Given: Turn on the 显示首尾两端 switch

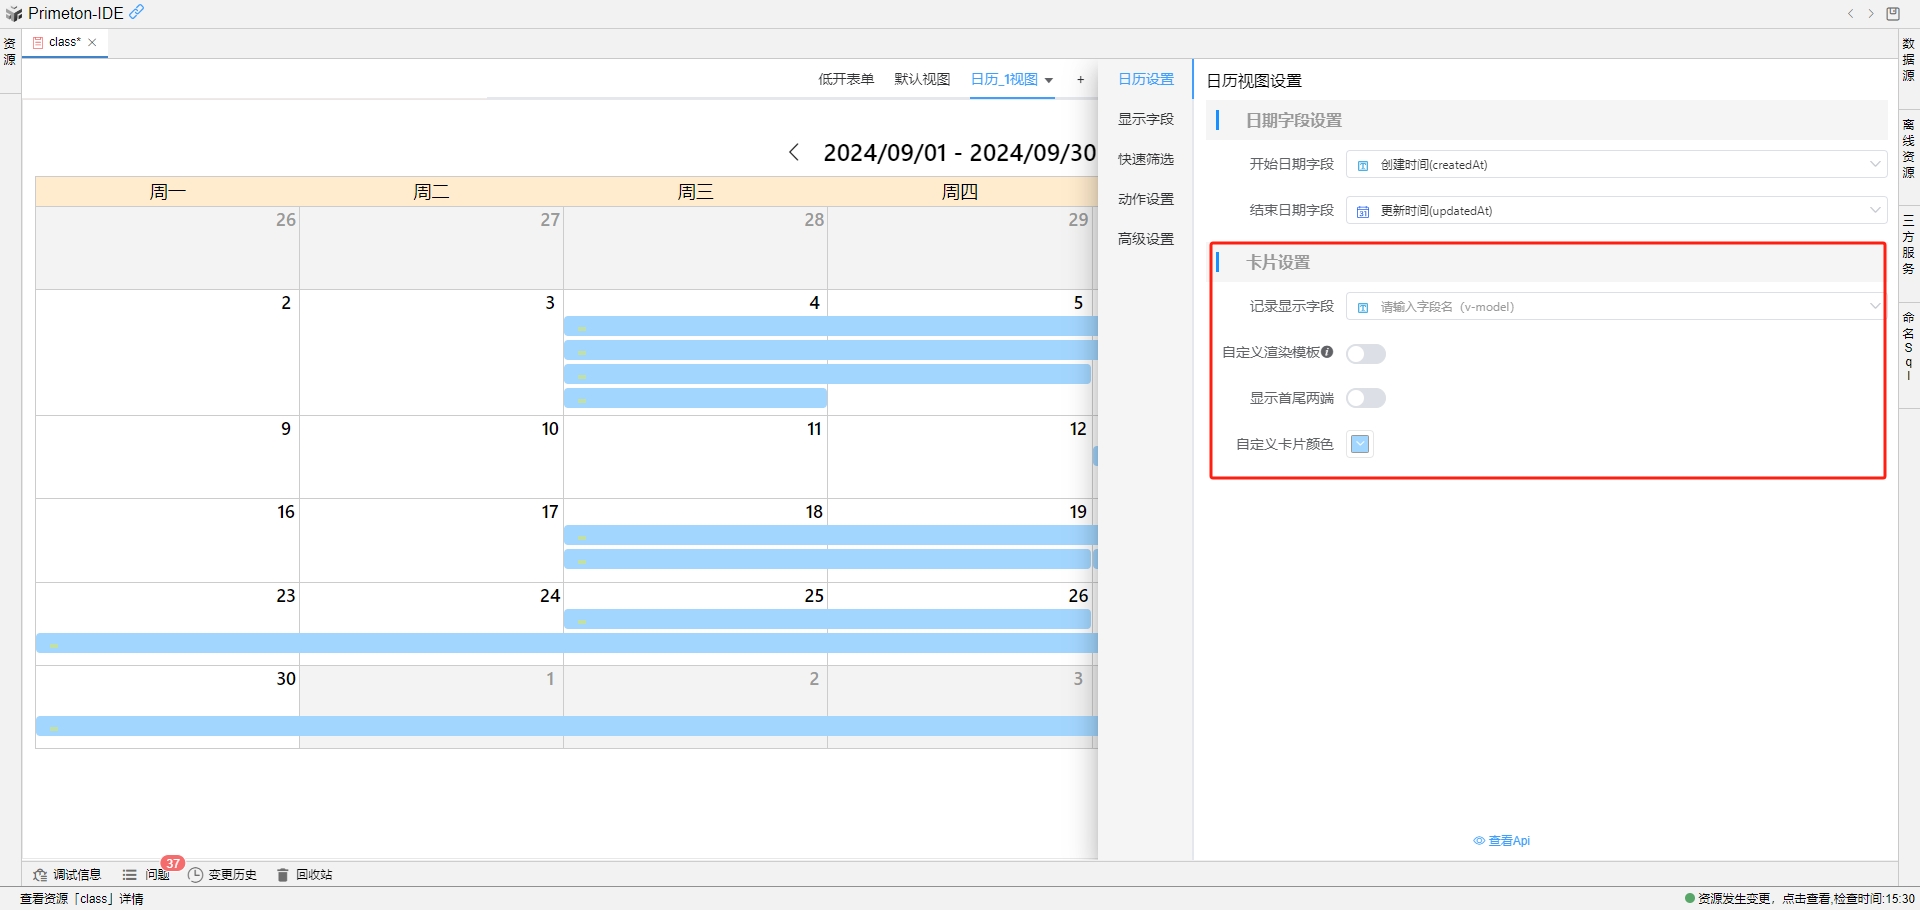Looking at the screenshot, I should coord(1365,398).
